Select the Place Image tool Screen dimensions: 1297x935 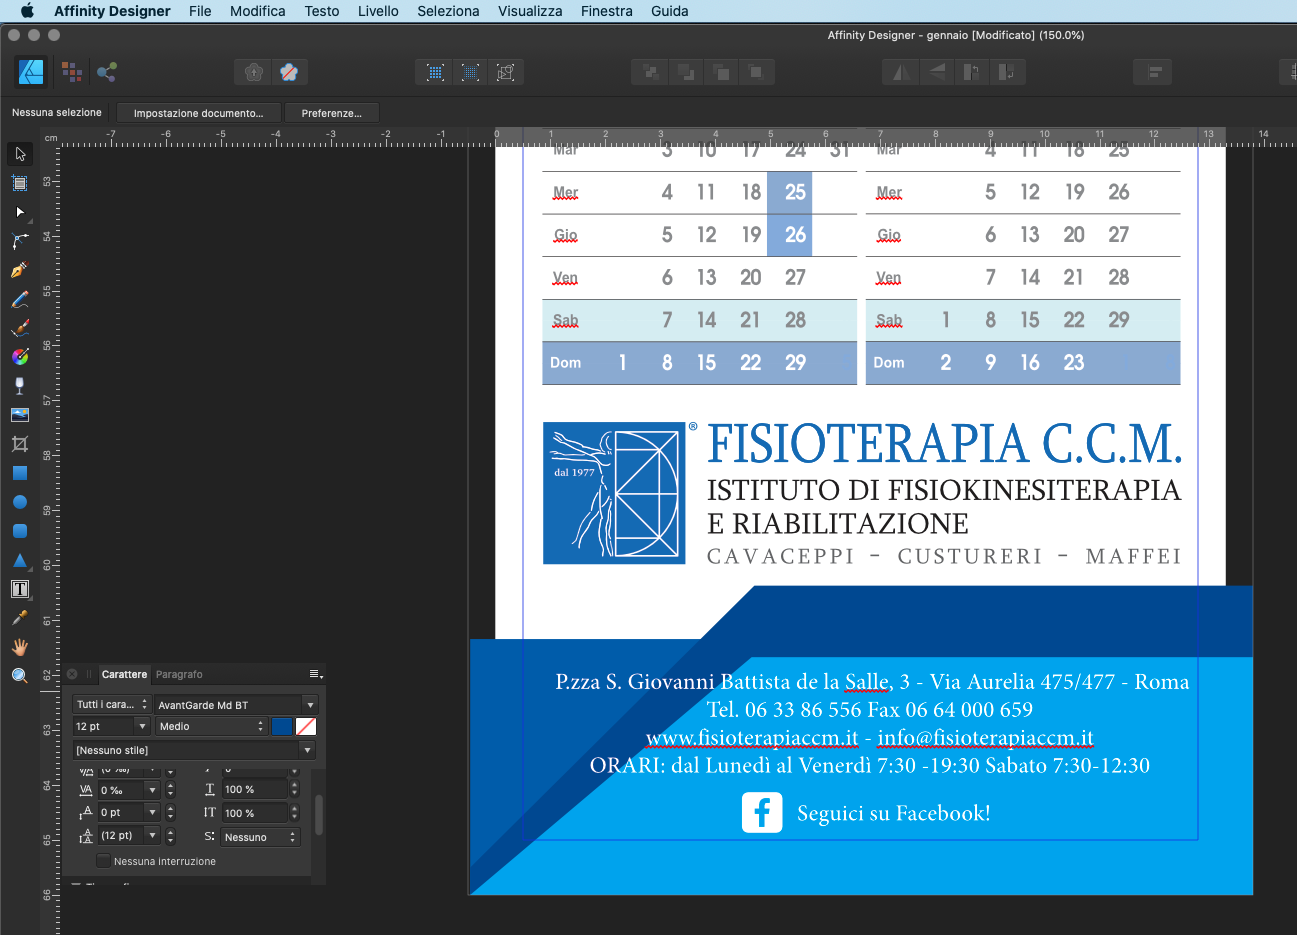(x=20, y=415)
